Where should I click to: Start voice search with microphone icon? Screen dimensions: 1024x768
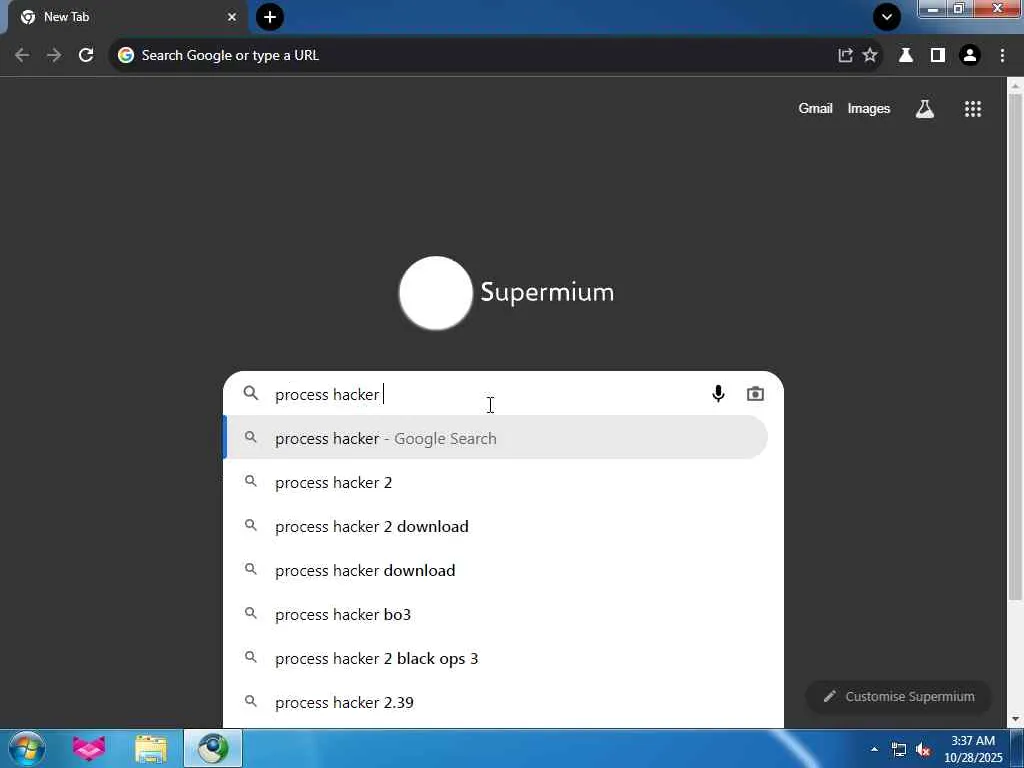click(x=718, y=394)
